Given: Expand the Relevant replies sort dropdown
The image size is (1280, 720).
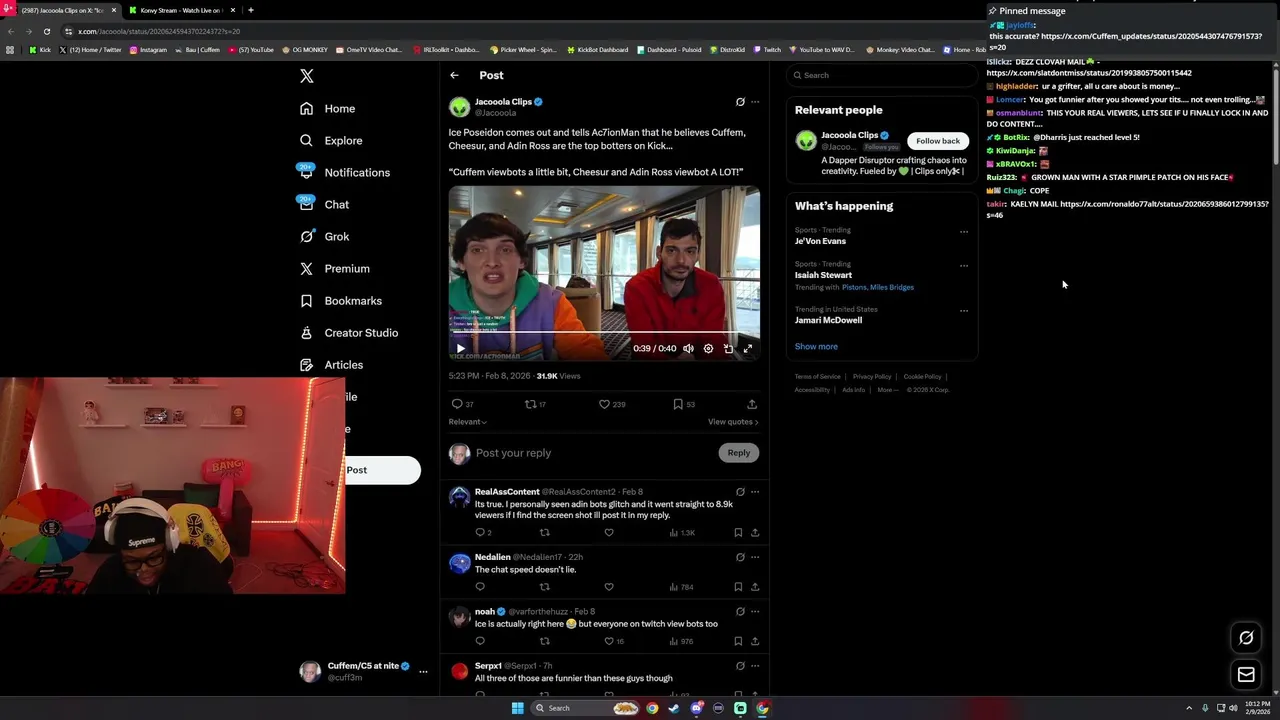Looking at the screenshot, I should click(467, 422).
